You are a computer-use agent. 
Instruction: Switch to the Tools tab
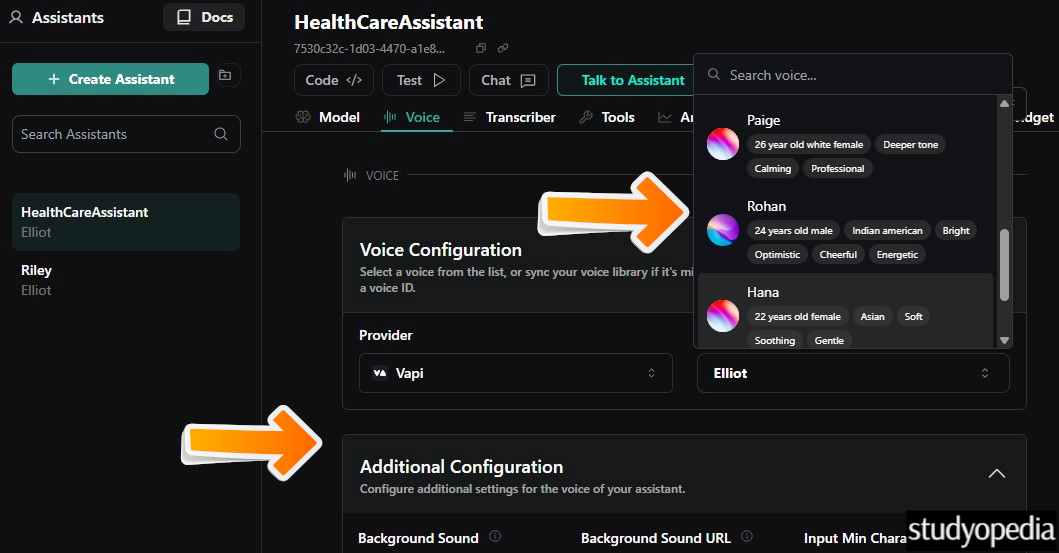point(607,117)
